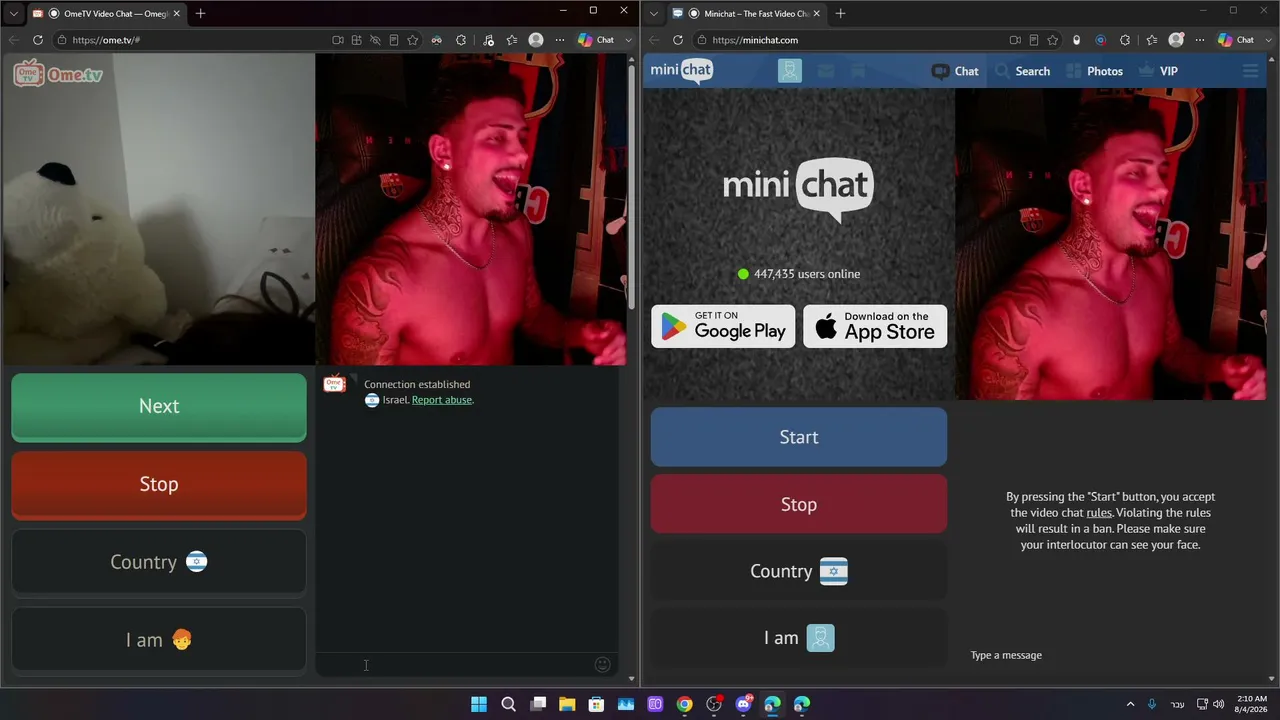Open the Minichat messages envelope icon

pyautogui.click(x=825, y=71)
